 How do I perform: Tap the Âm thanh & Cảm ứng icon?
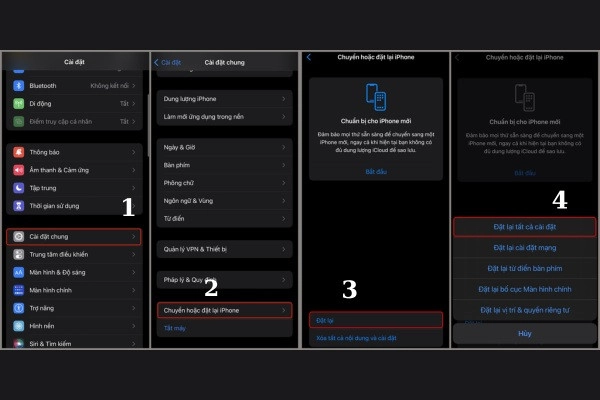point(18,170)
